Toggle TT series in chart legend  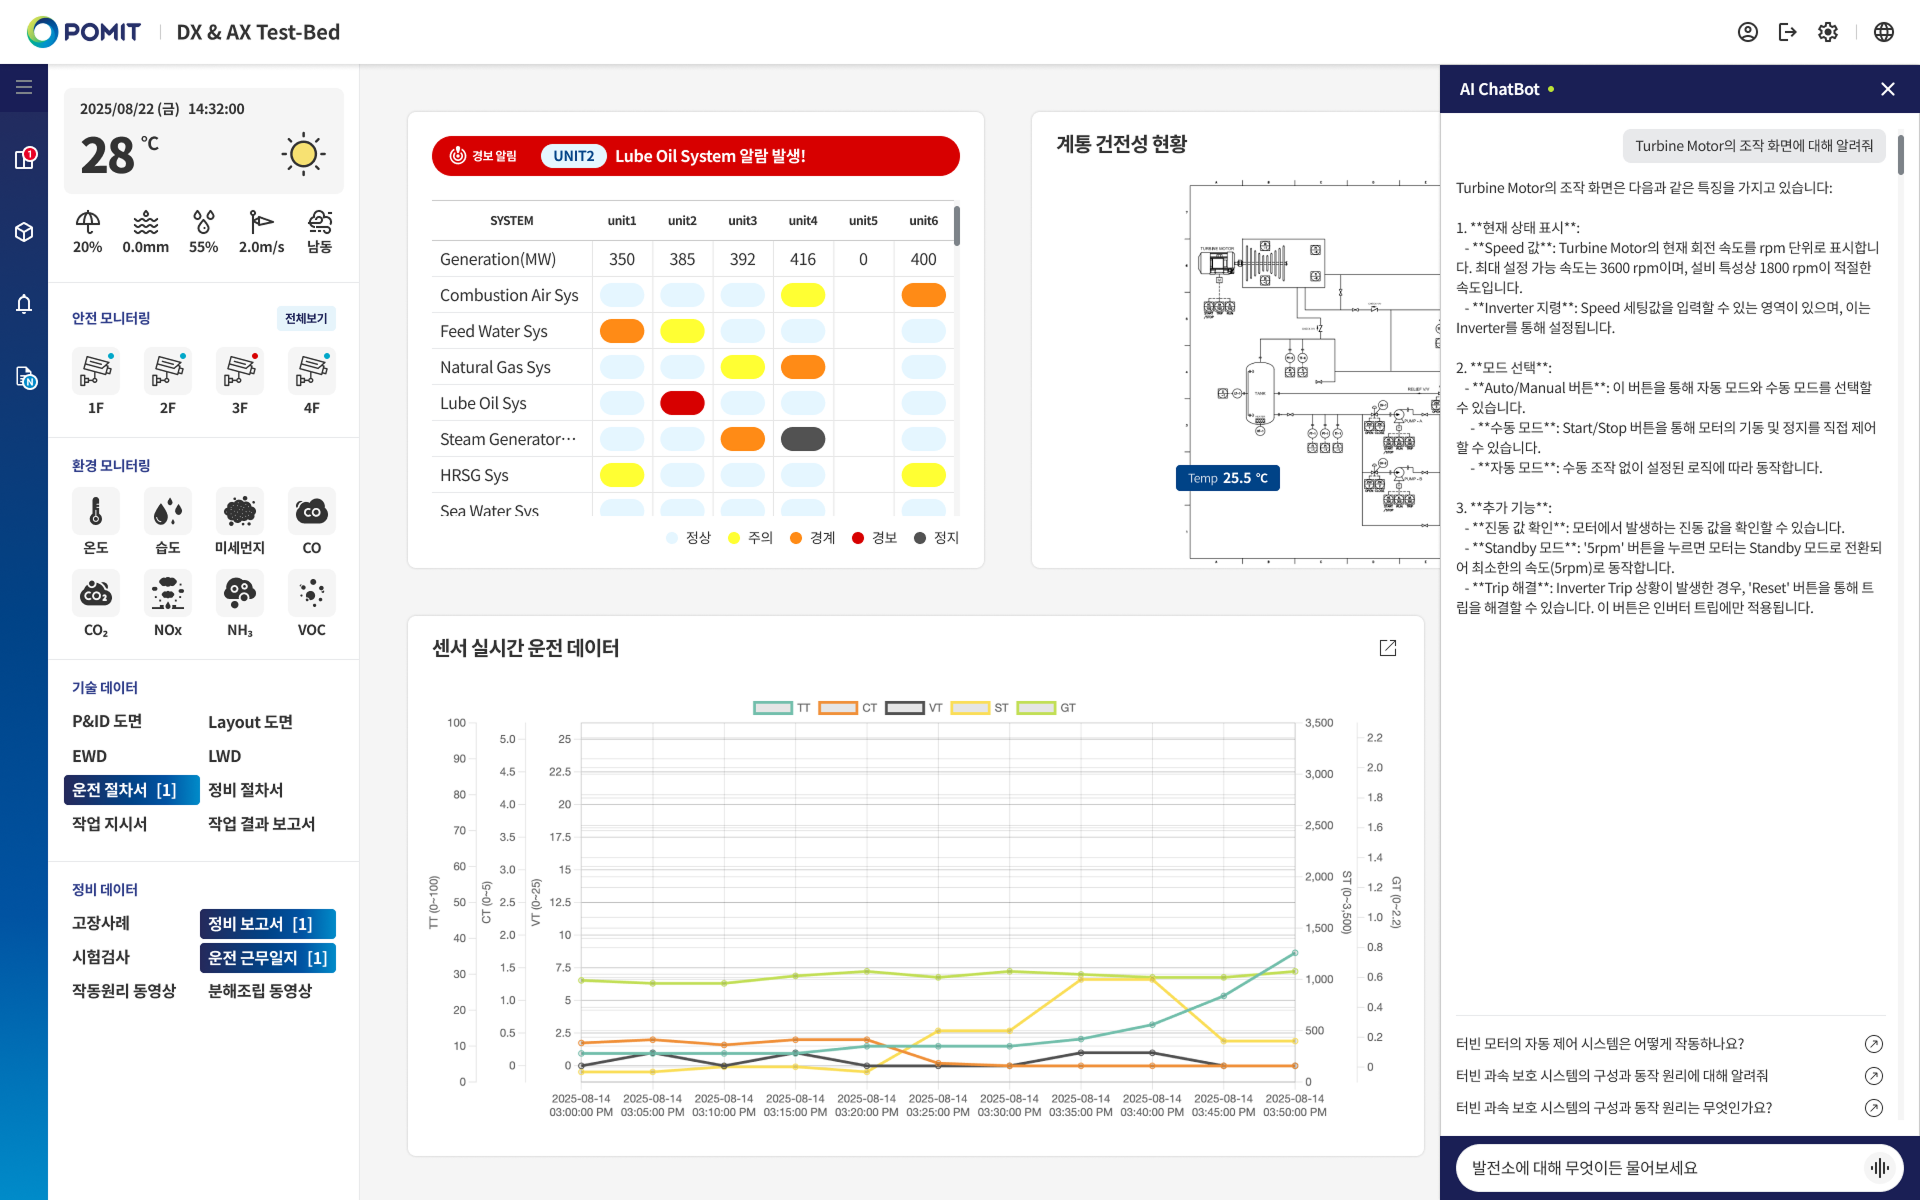773,708
